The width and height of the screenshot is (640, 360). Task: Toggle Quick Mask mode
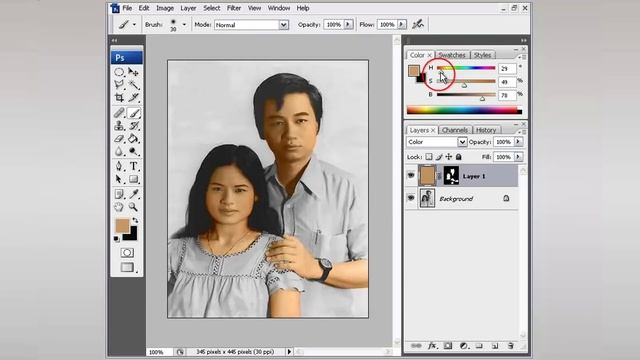point(127,253)
